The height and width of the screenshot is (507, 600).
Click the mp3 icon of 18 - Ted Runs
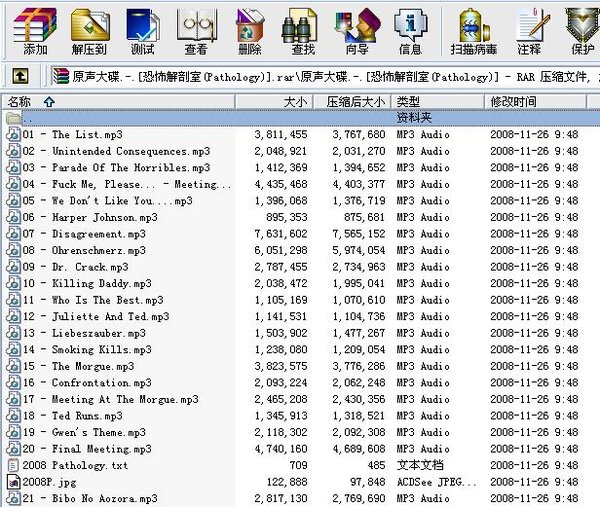pyautogui.click(x=14, y=416)
